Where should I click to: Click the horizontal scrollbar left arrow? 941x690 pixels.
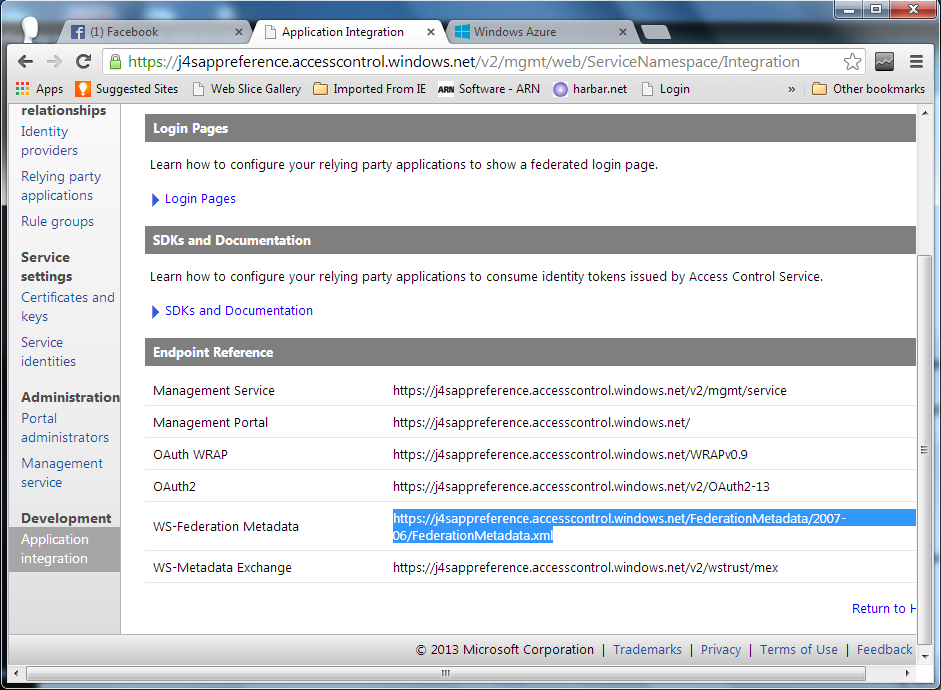coord(16,673)
